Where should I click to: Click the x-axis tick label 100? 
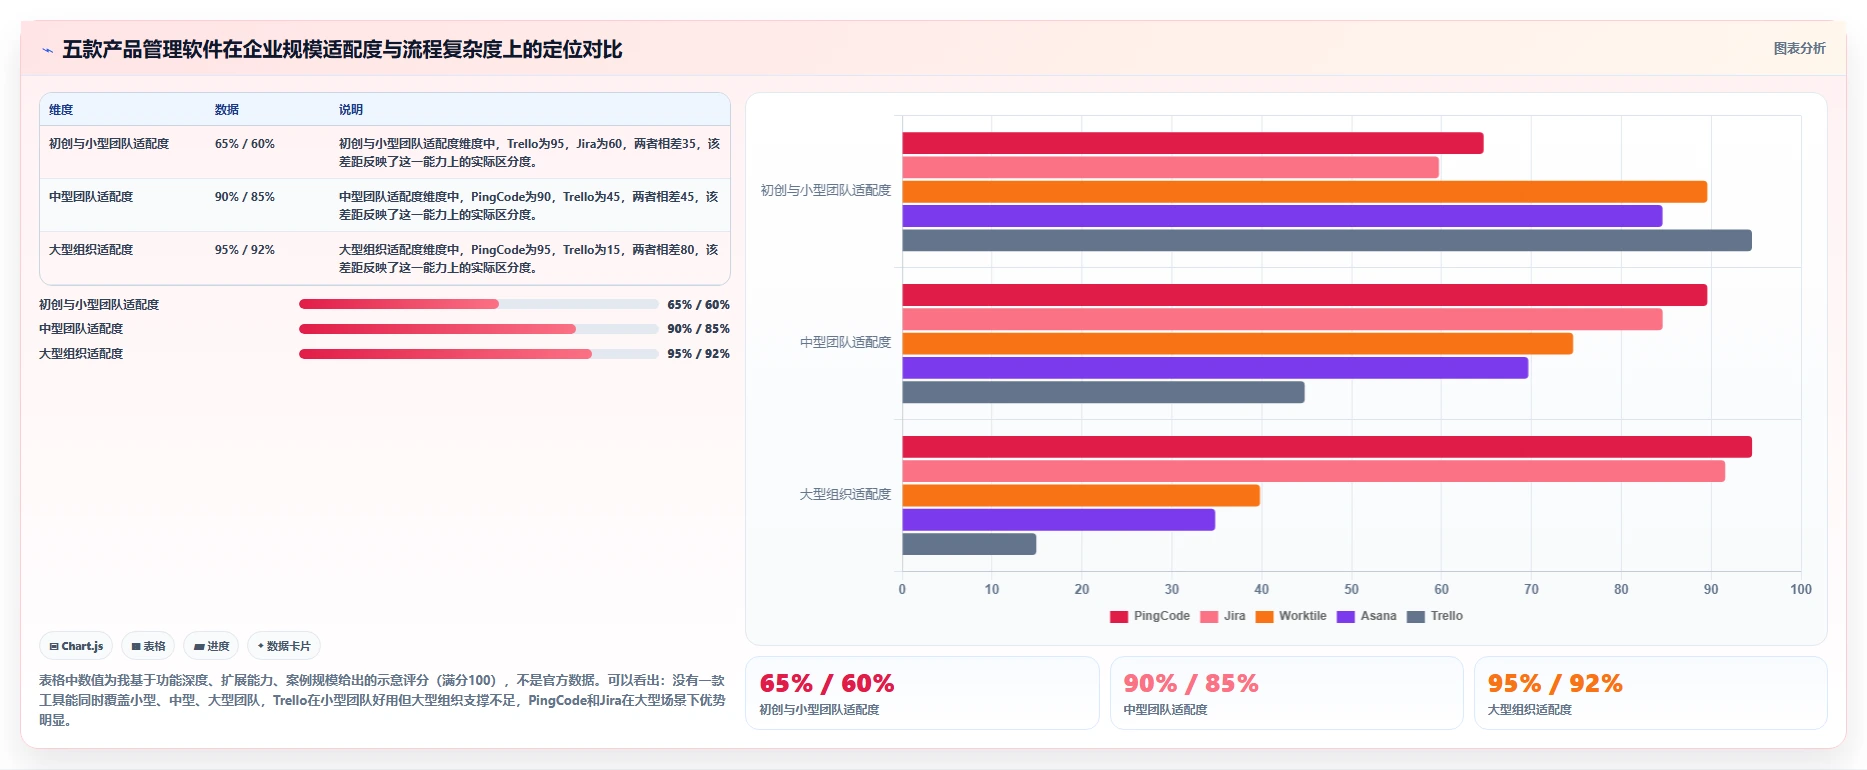click(1801, 590)
